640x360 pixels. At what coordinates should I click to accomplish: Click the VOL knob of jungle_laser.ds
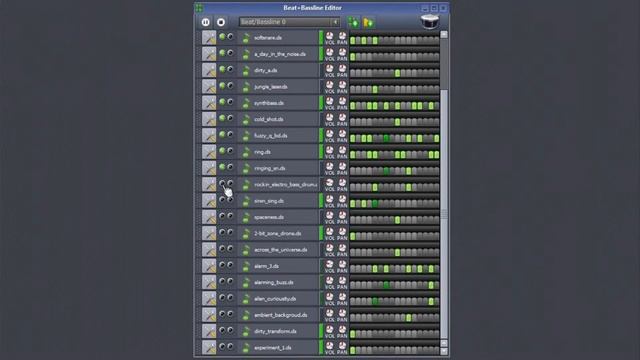329,85
